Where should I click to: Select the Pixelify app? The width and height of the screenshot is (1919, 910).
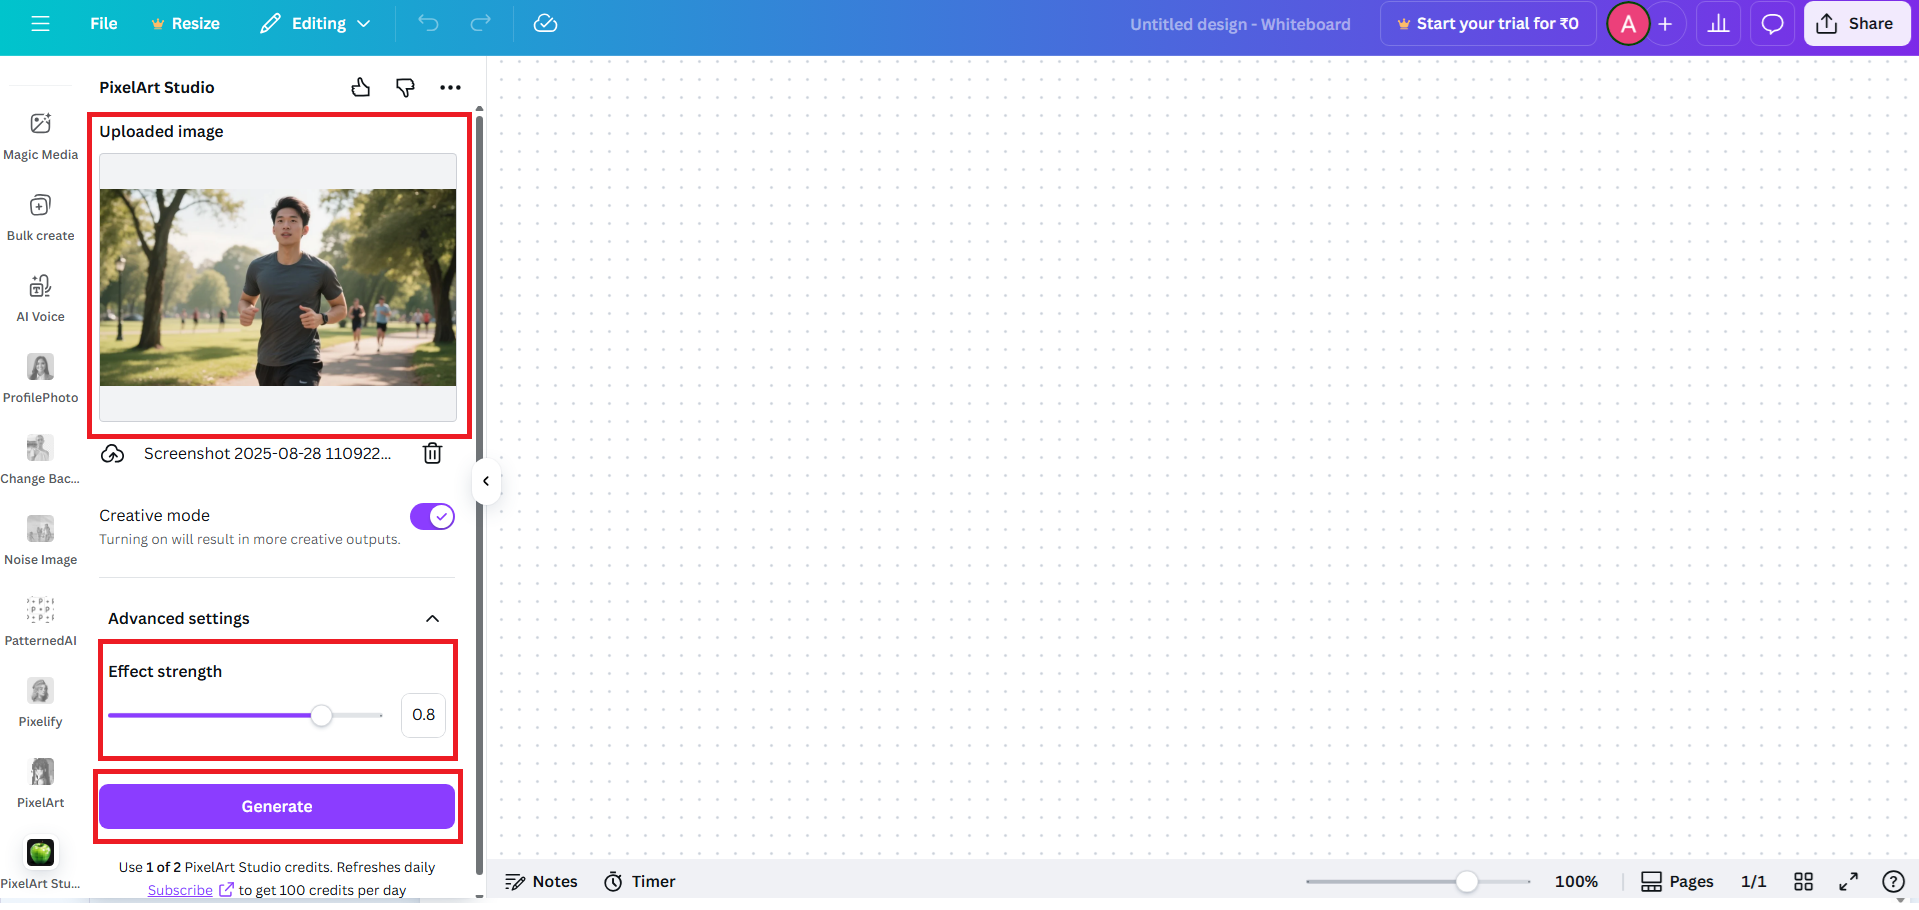[x=40, y=701]
